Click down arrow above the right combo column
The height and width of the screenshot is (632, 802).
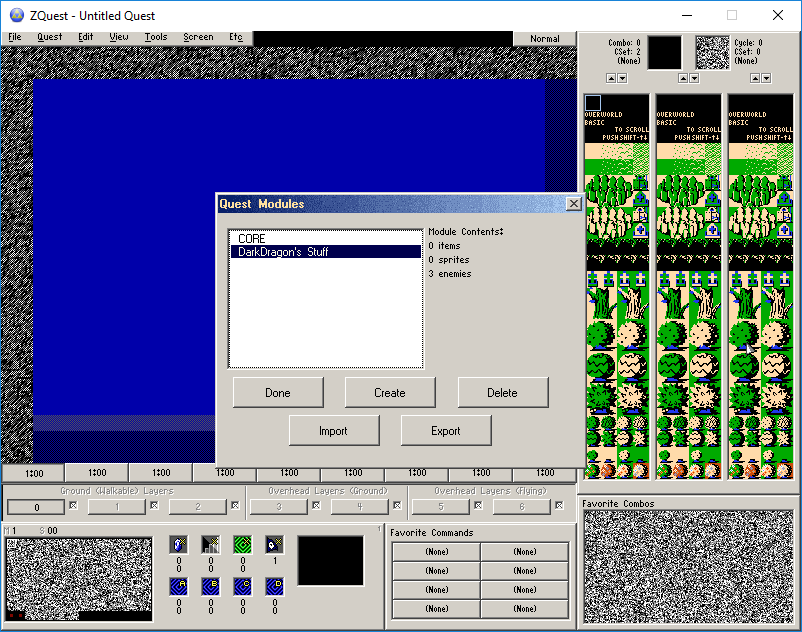coord(767,78)
